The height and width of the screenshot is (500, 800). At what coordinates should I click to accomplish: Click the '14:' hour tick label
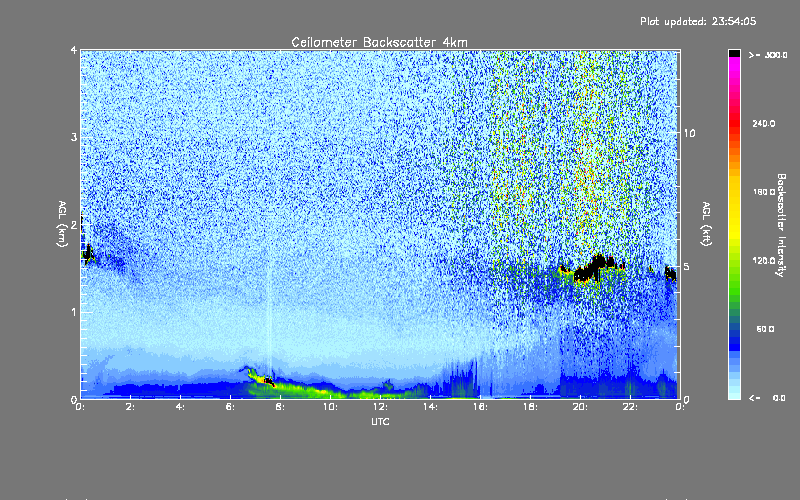click(x=430, y=407)
